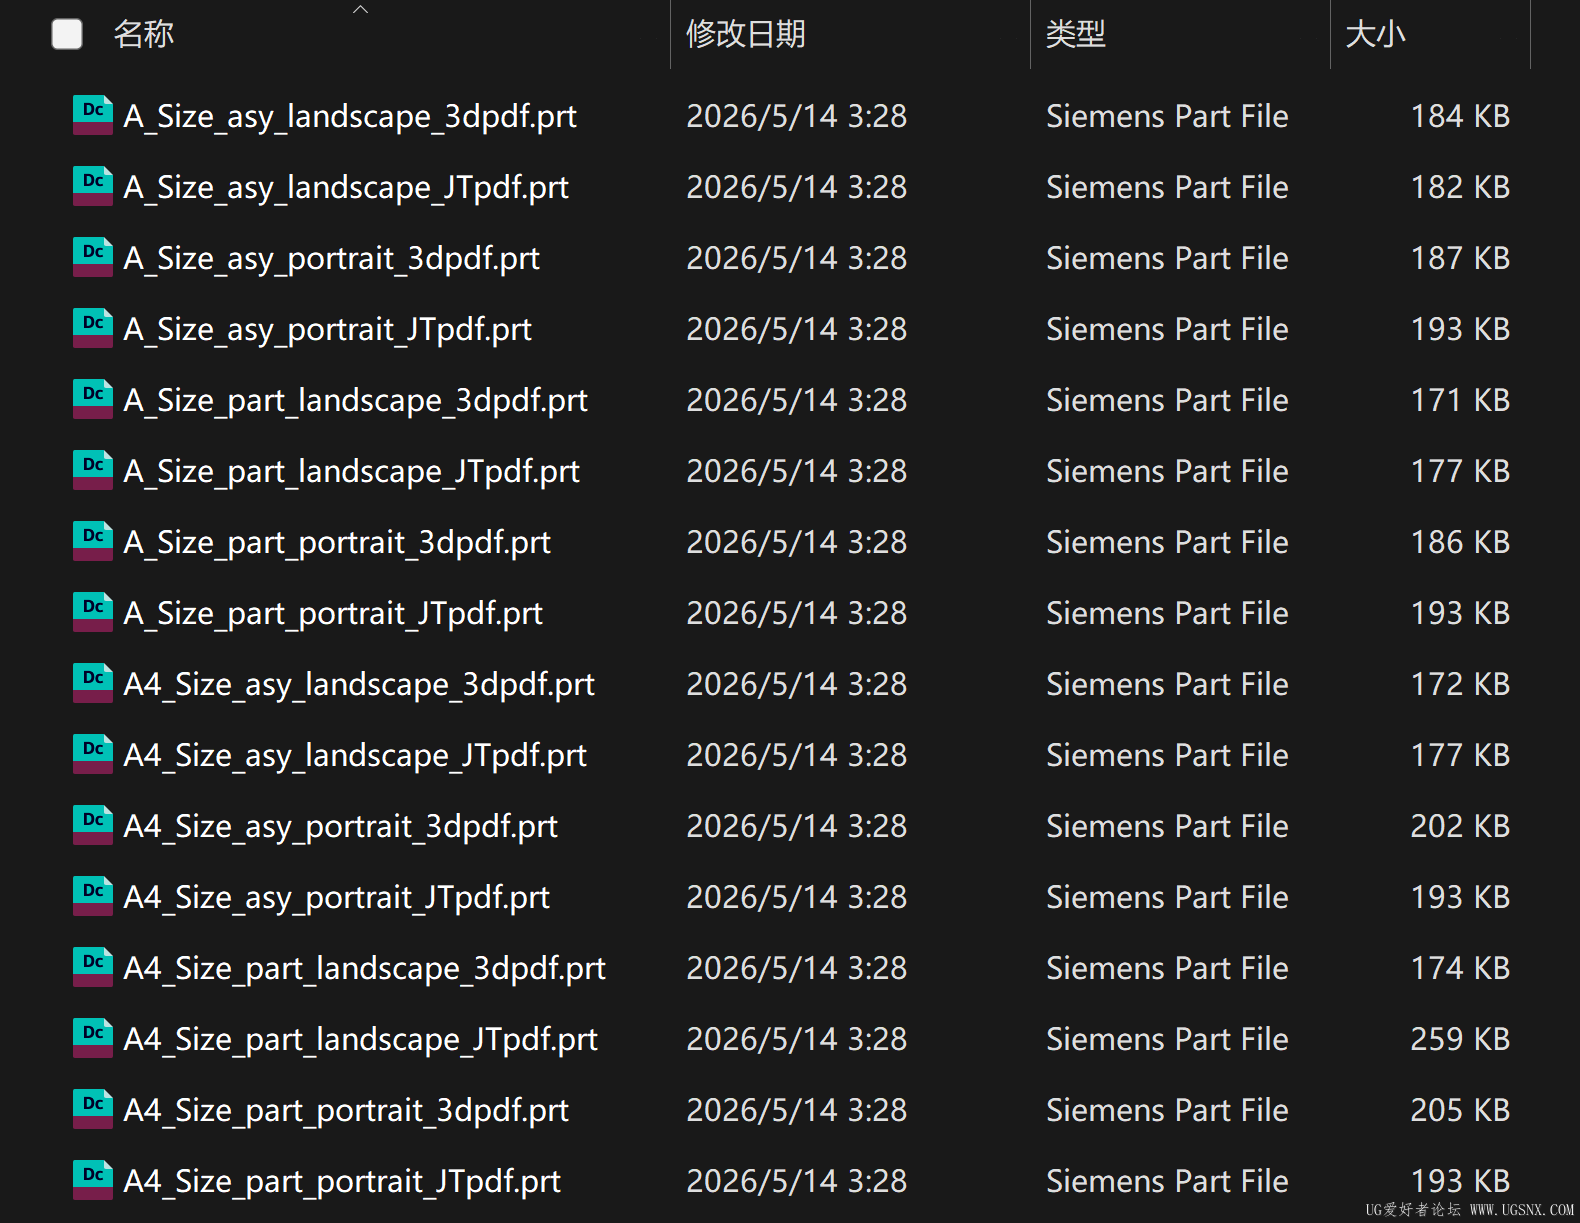Select file name A4_Size_part_portrait_JTpdf.prt

point(342,1181)
